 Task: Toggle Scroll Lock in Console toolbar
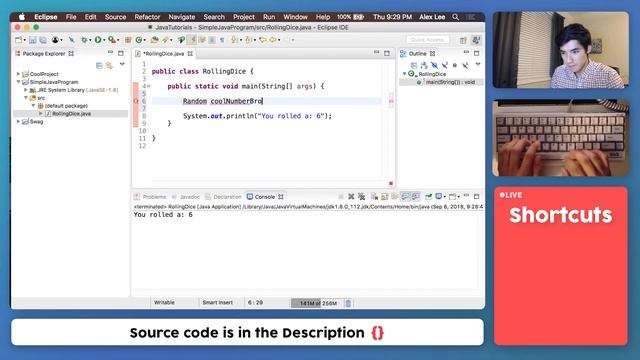[x=384, y=197]
